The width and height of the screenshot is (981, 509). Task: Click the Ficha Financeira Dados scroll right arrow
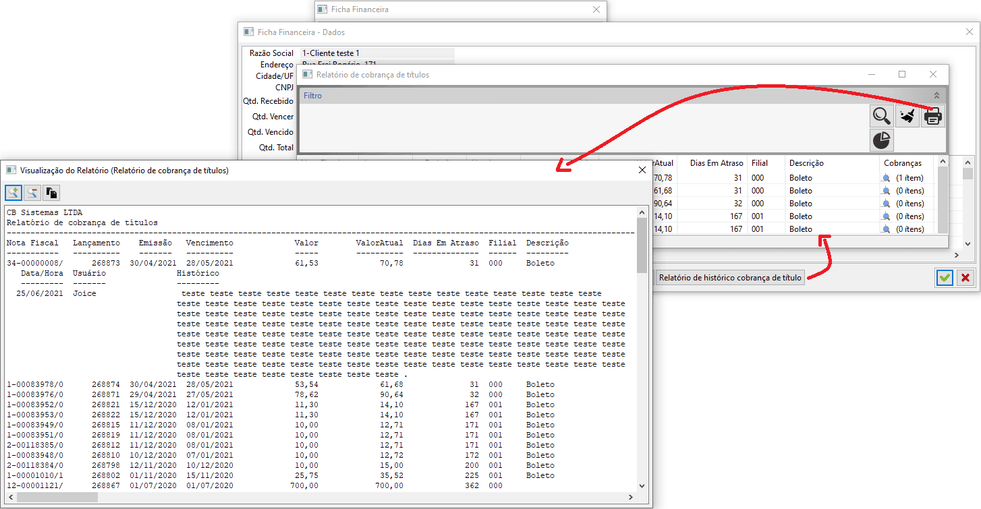coord(956,255)
